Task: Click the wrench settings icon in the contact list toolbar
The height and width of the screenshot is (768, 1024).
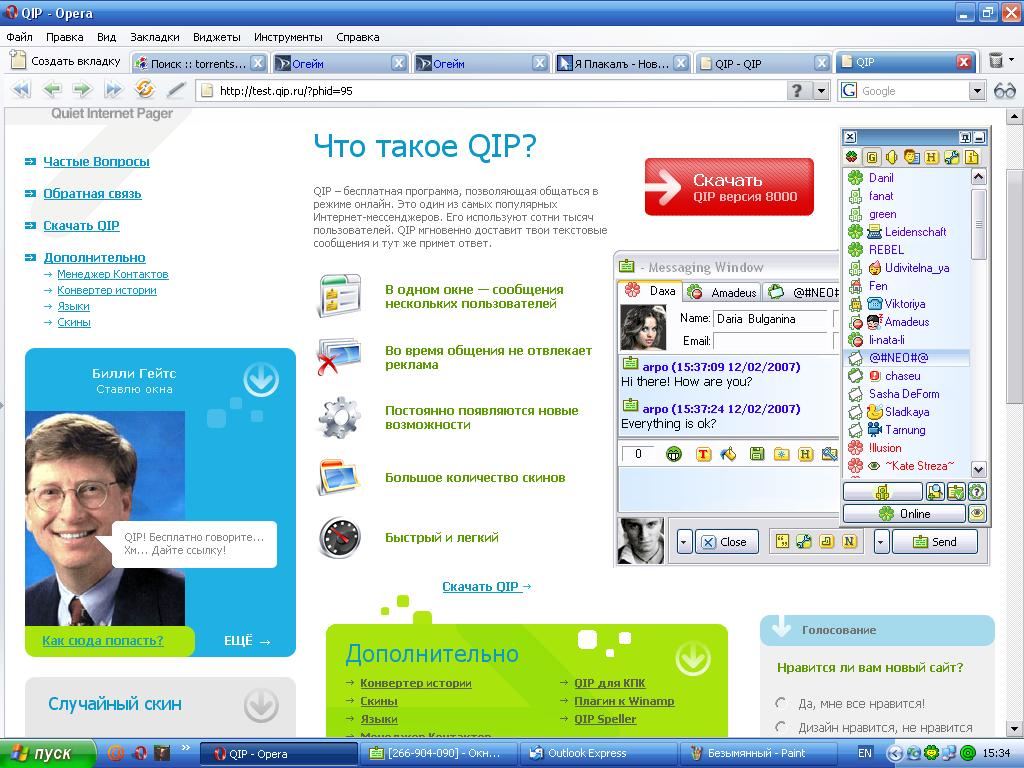Action: click(952, 157)
